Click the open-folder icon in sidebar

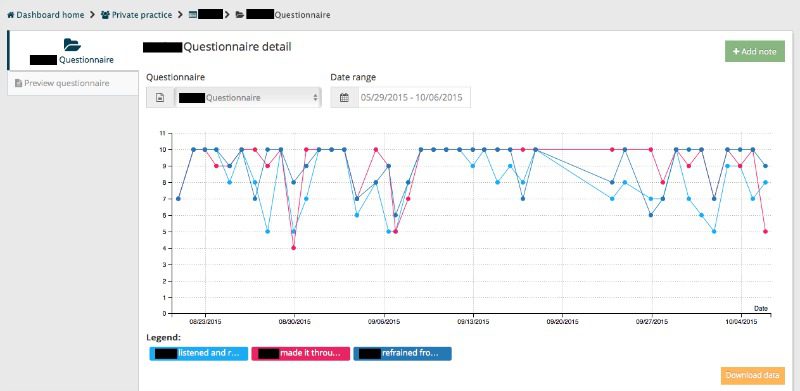tap(72, 44)
